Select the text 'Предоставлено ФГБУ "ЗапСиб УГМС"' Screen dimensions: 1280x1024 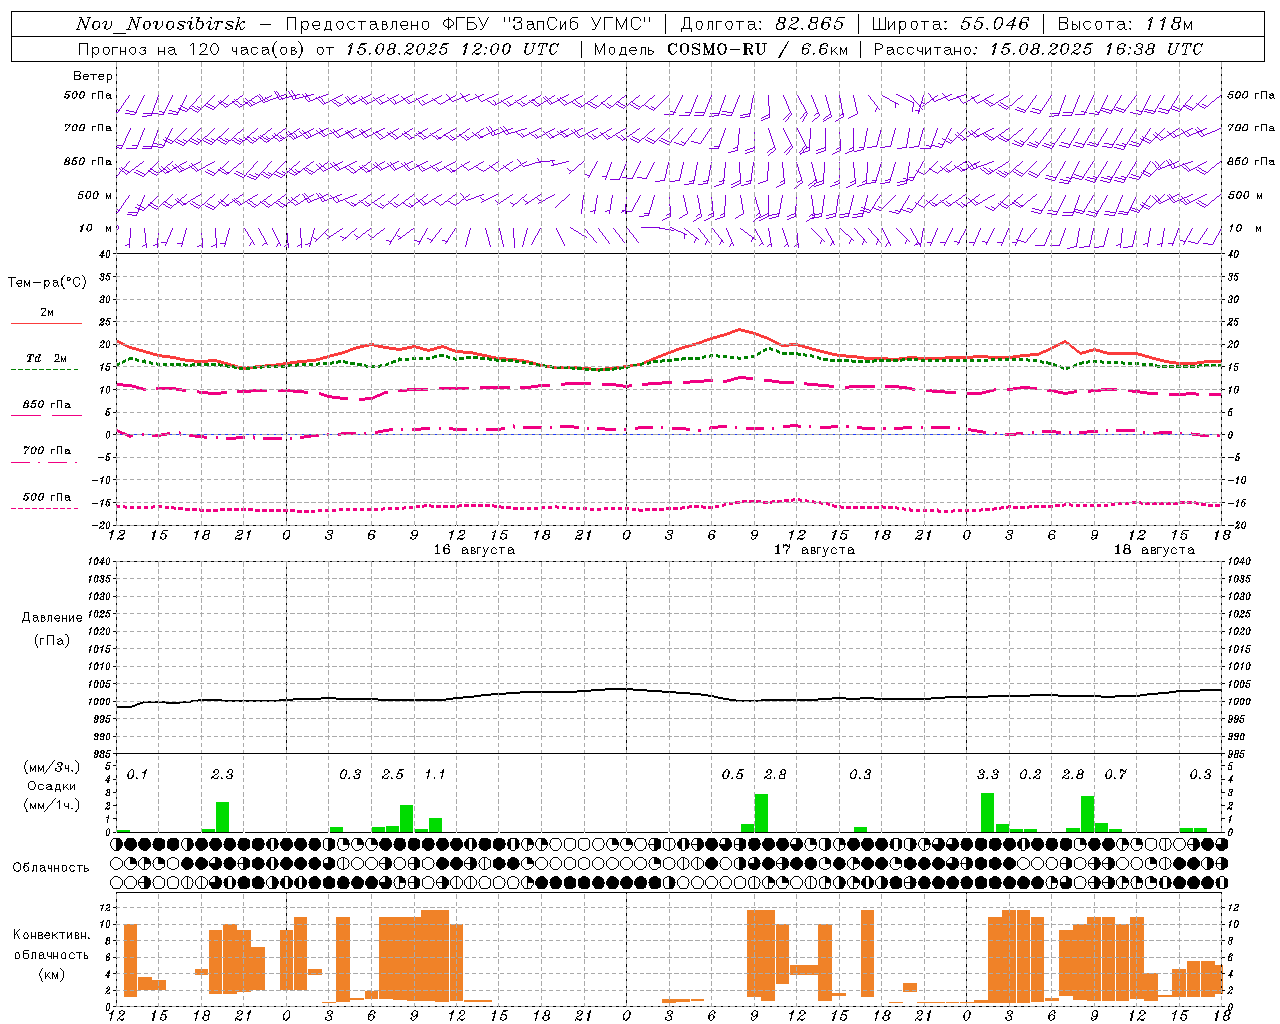(468, 24)
